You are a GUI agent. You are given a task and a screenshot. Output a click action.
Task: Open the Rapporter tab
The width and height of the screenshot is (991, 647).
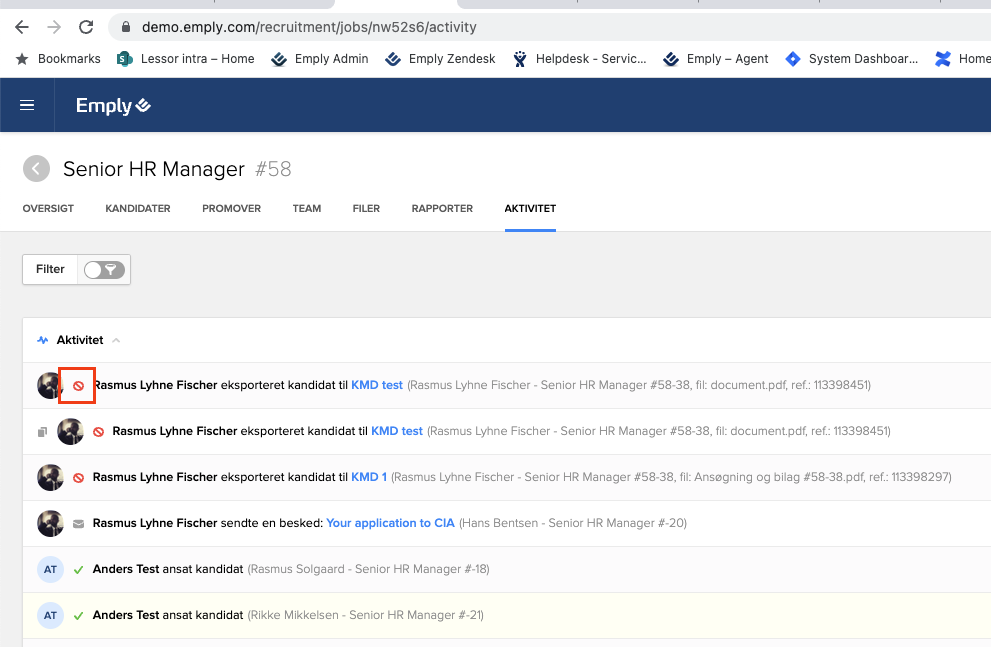pyautogui.click(x=442, y=209)
